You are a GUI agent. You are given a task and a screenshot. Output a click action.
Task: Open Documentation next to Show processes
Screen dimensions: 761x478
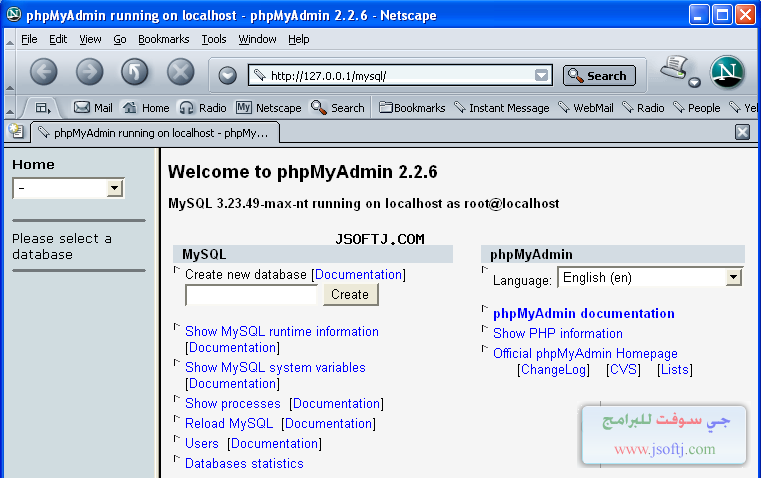336,403
